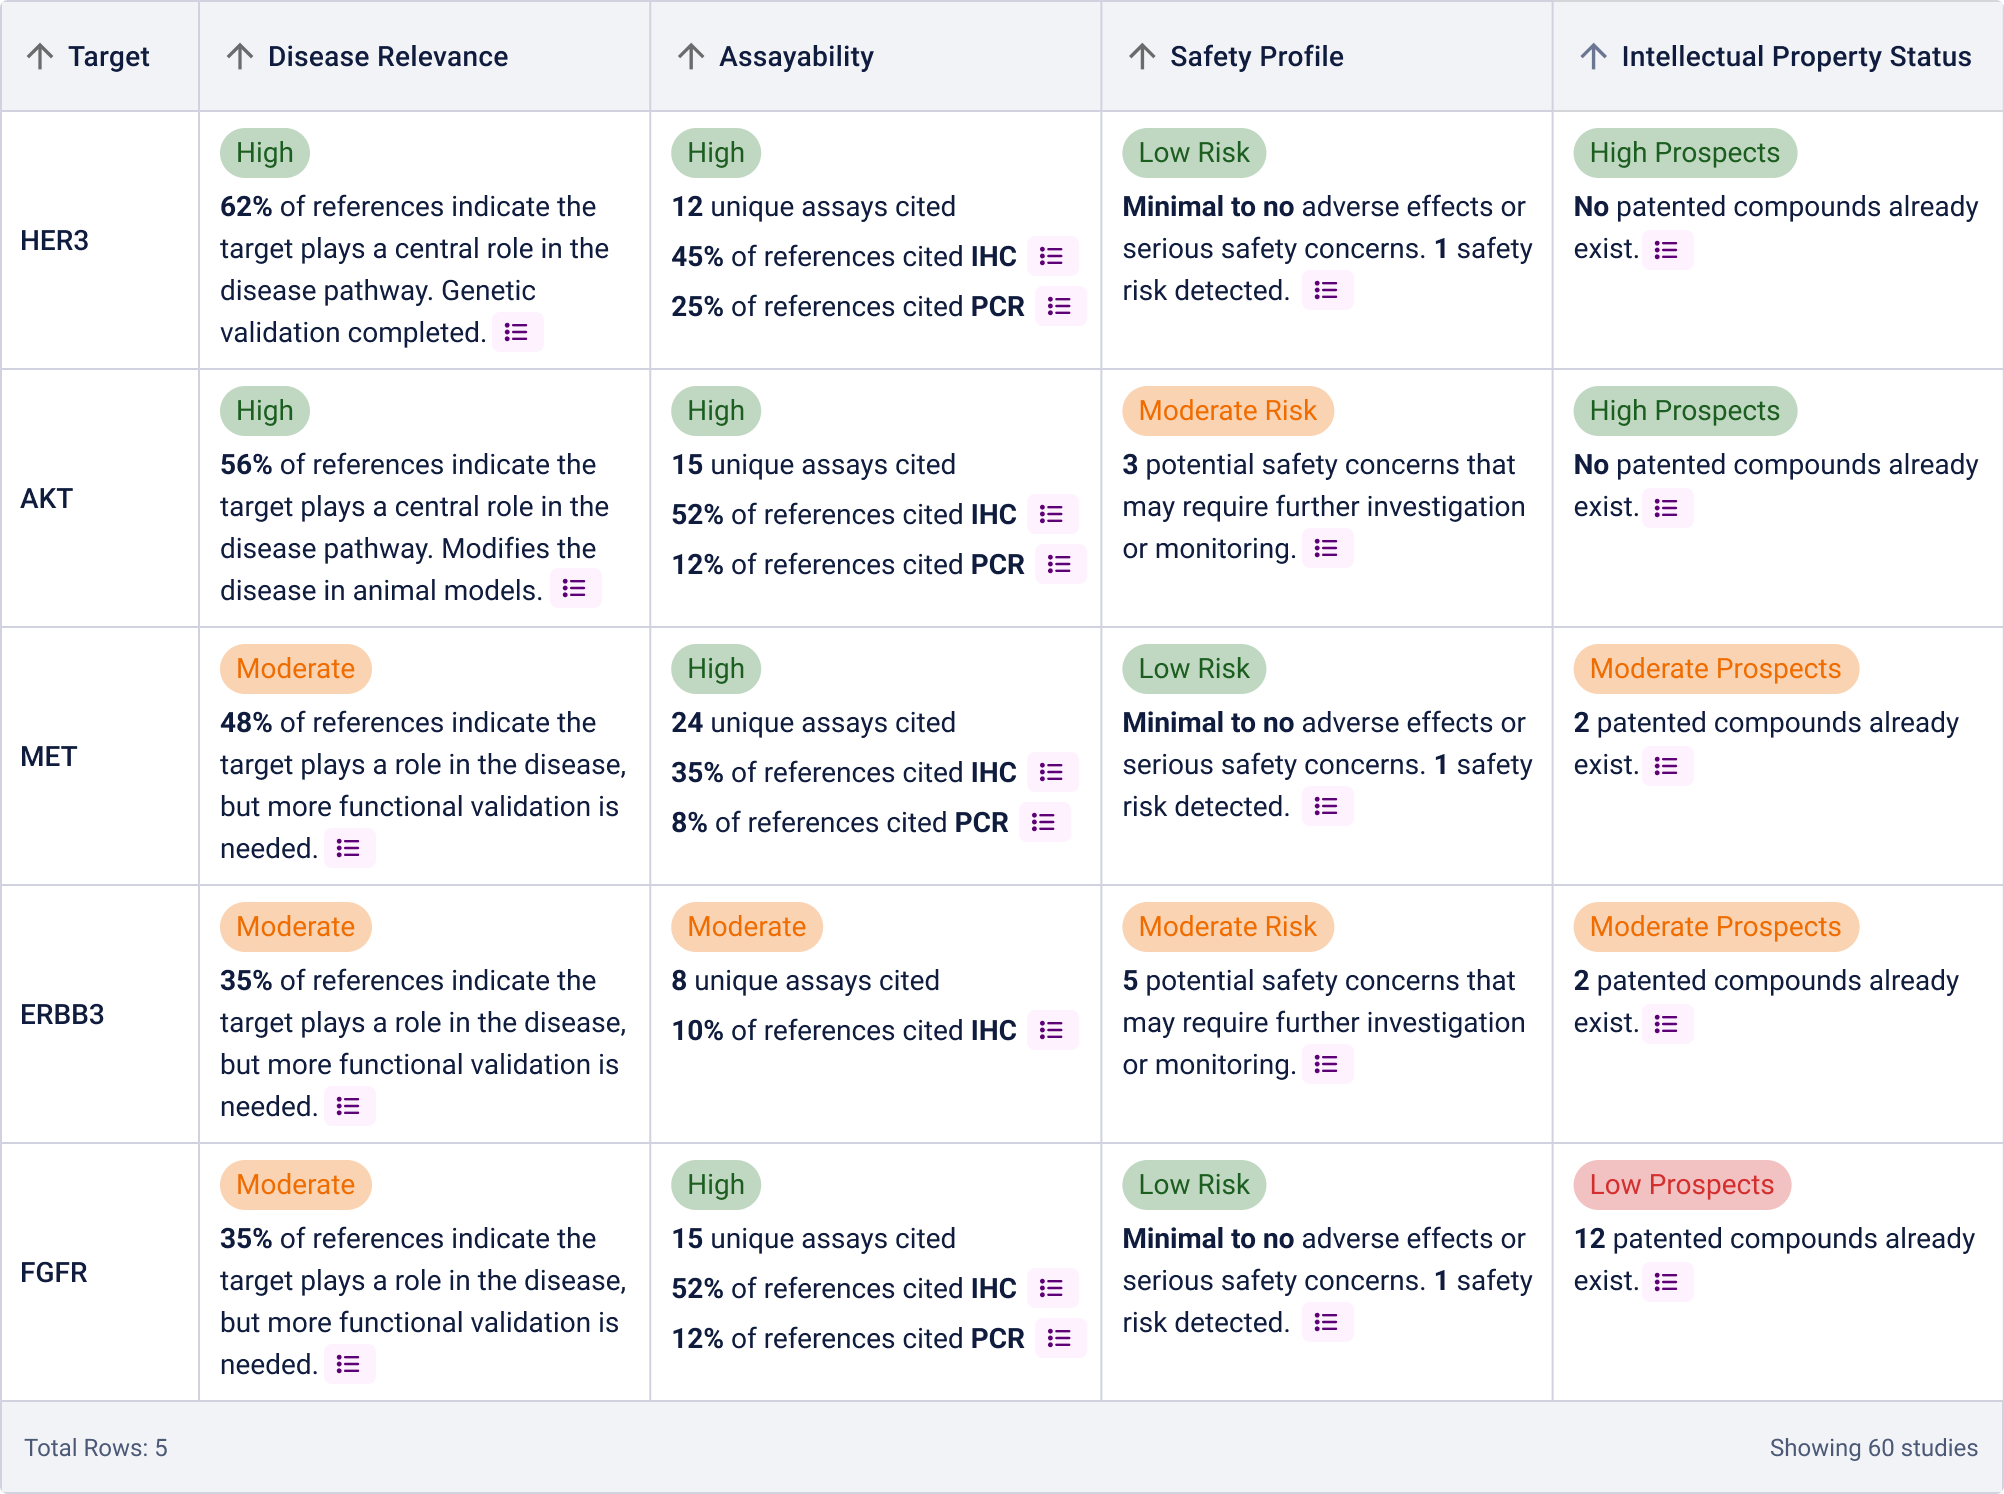Click MET Moderate Prospects badge
Viewport: 2004px width, 1494px height.
click(1716, 669)
